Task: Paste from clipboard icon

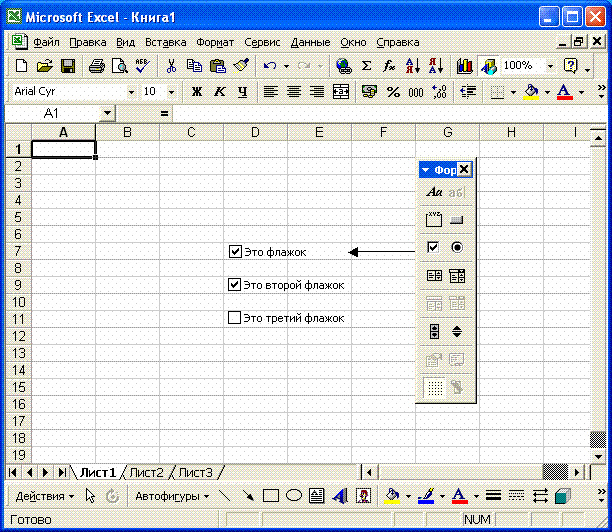Action: [217, 66]
